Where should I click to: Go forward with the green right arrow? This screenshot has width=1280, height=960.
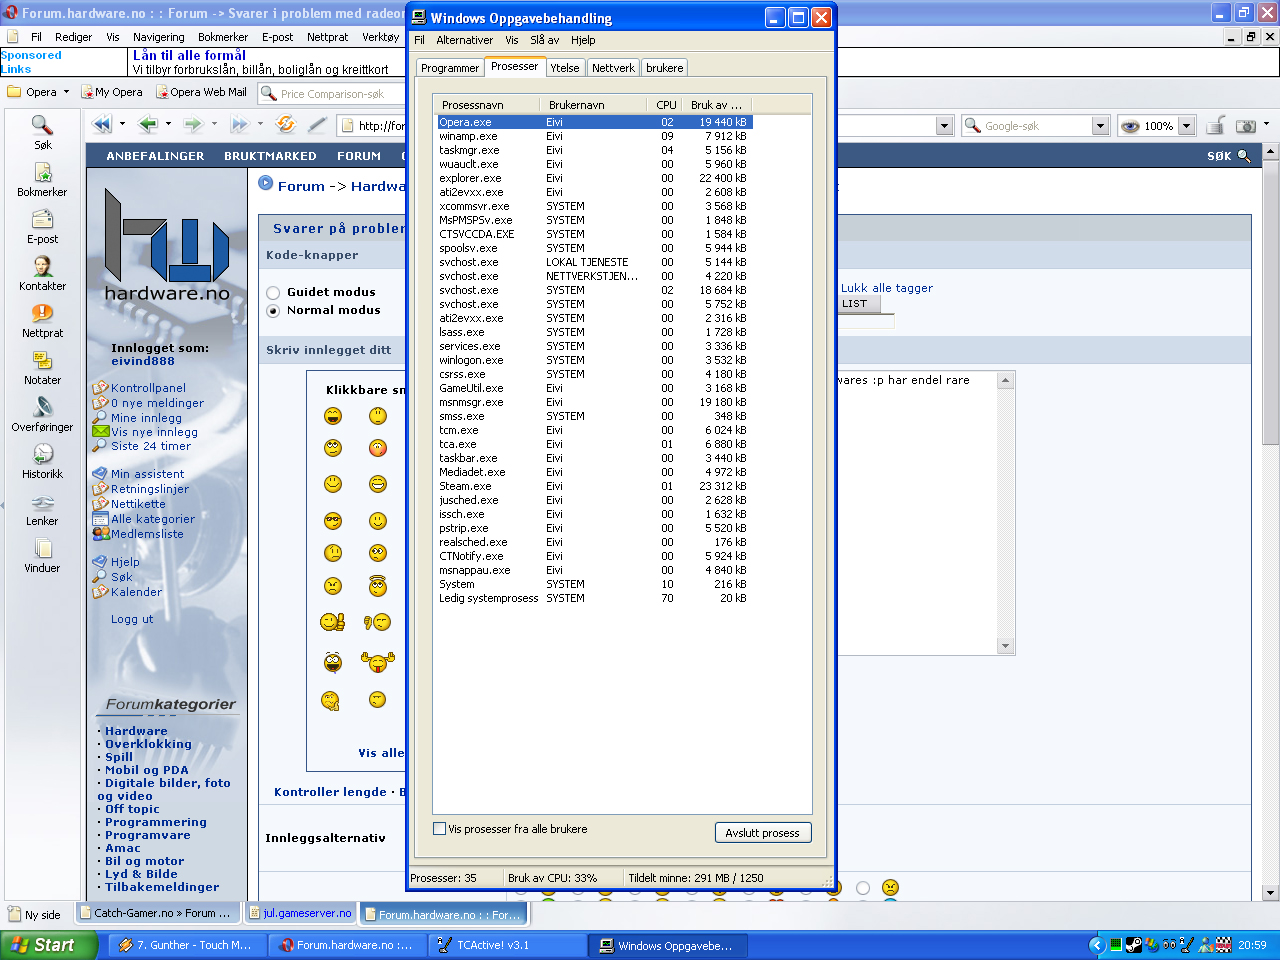point(193,125)
